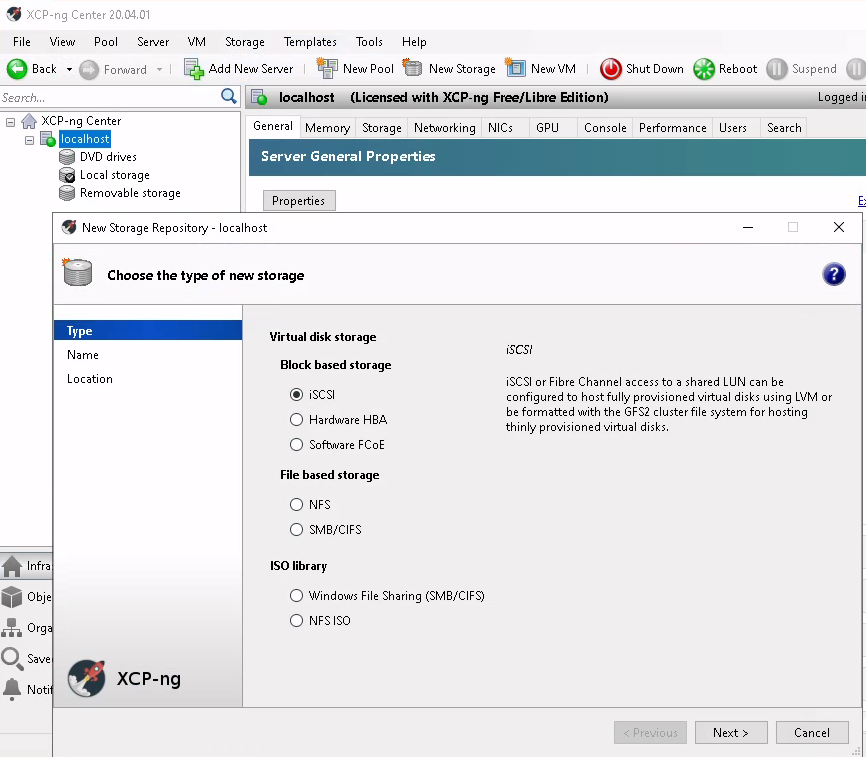The height and width of the screenshot is (757, 866).
Task: Select the localhost server in tree
Action: coord(85,139)
